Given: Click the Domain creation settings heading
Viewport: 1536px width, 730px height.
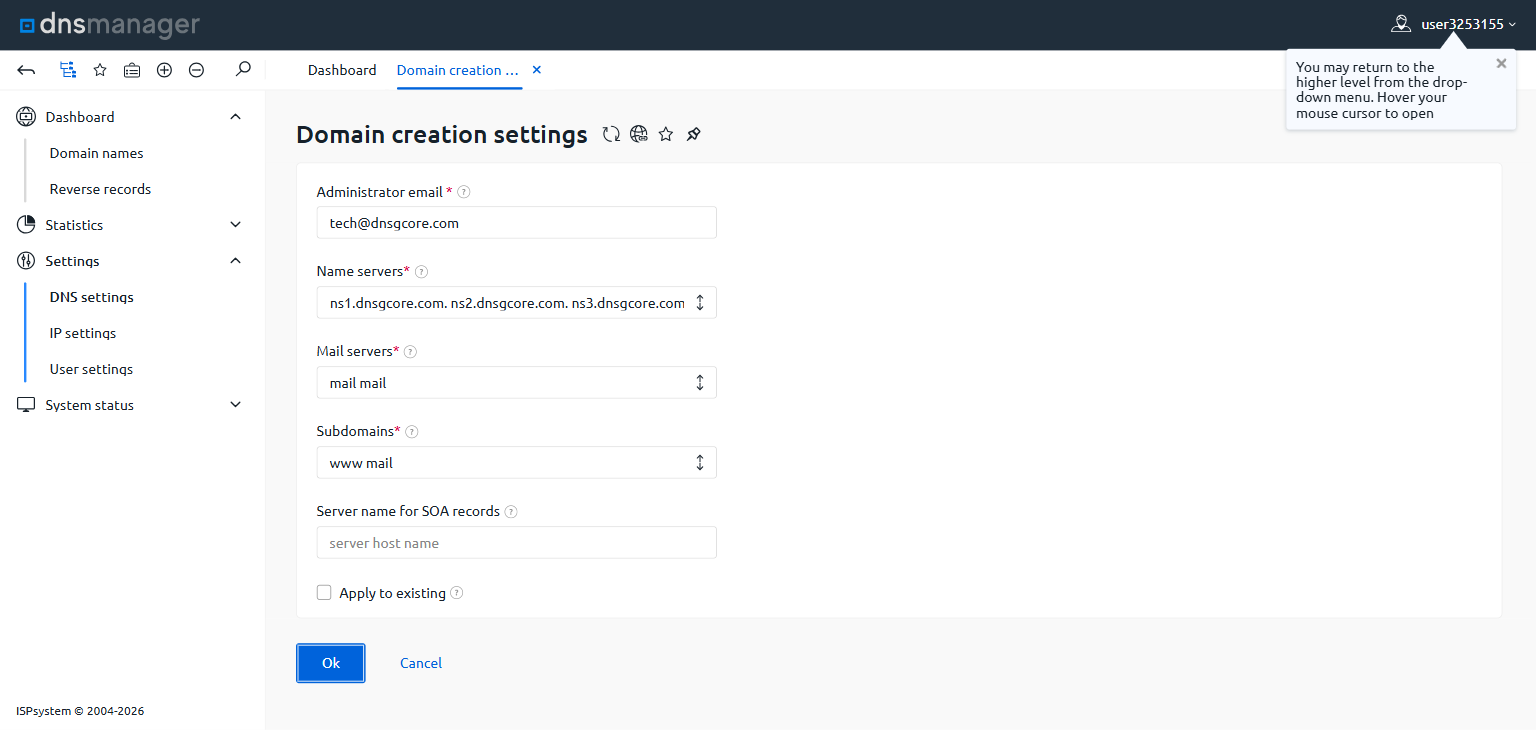Looking at the screenshot, I should [442, 135].
